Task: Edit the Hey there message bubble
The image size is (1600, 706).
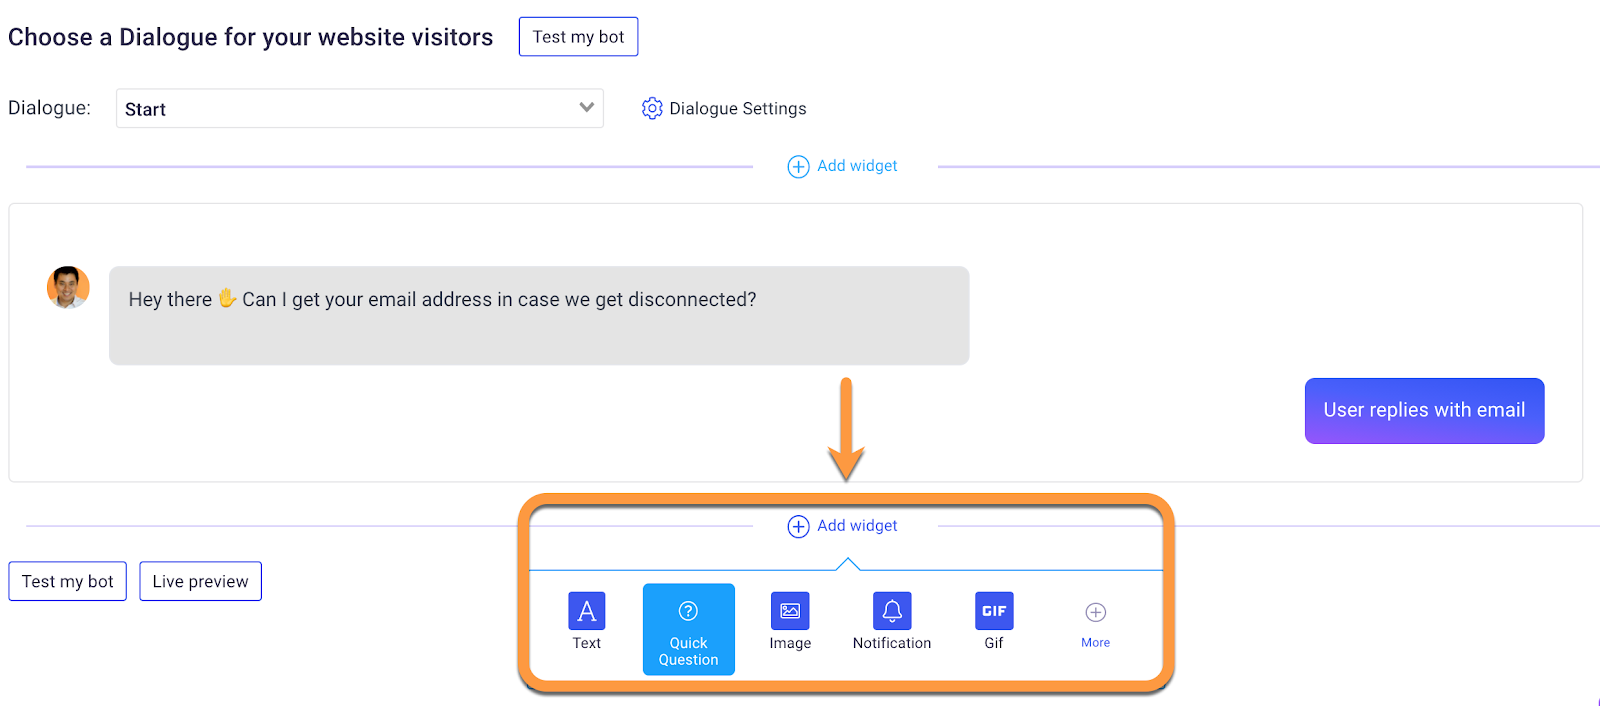Action: 539,315
